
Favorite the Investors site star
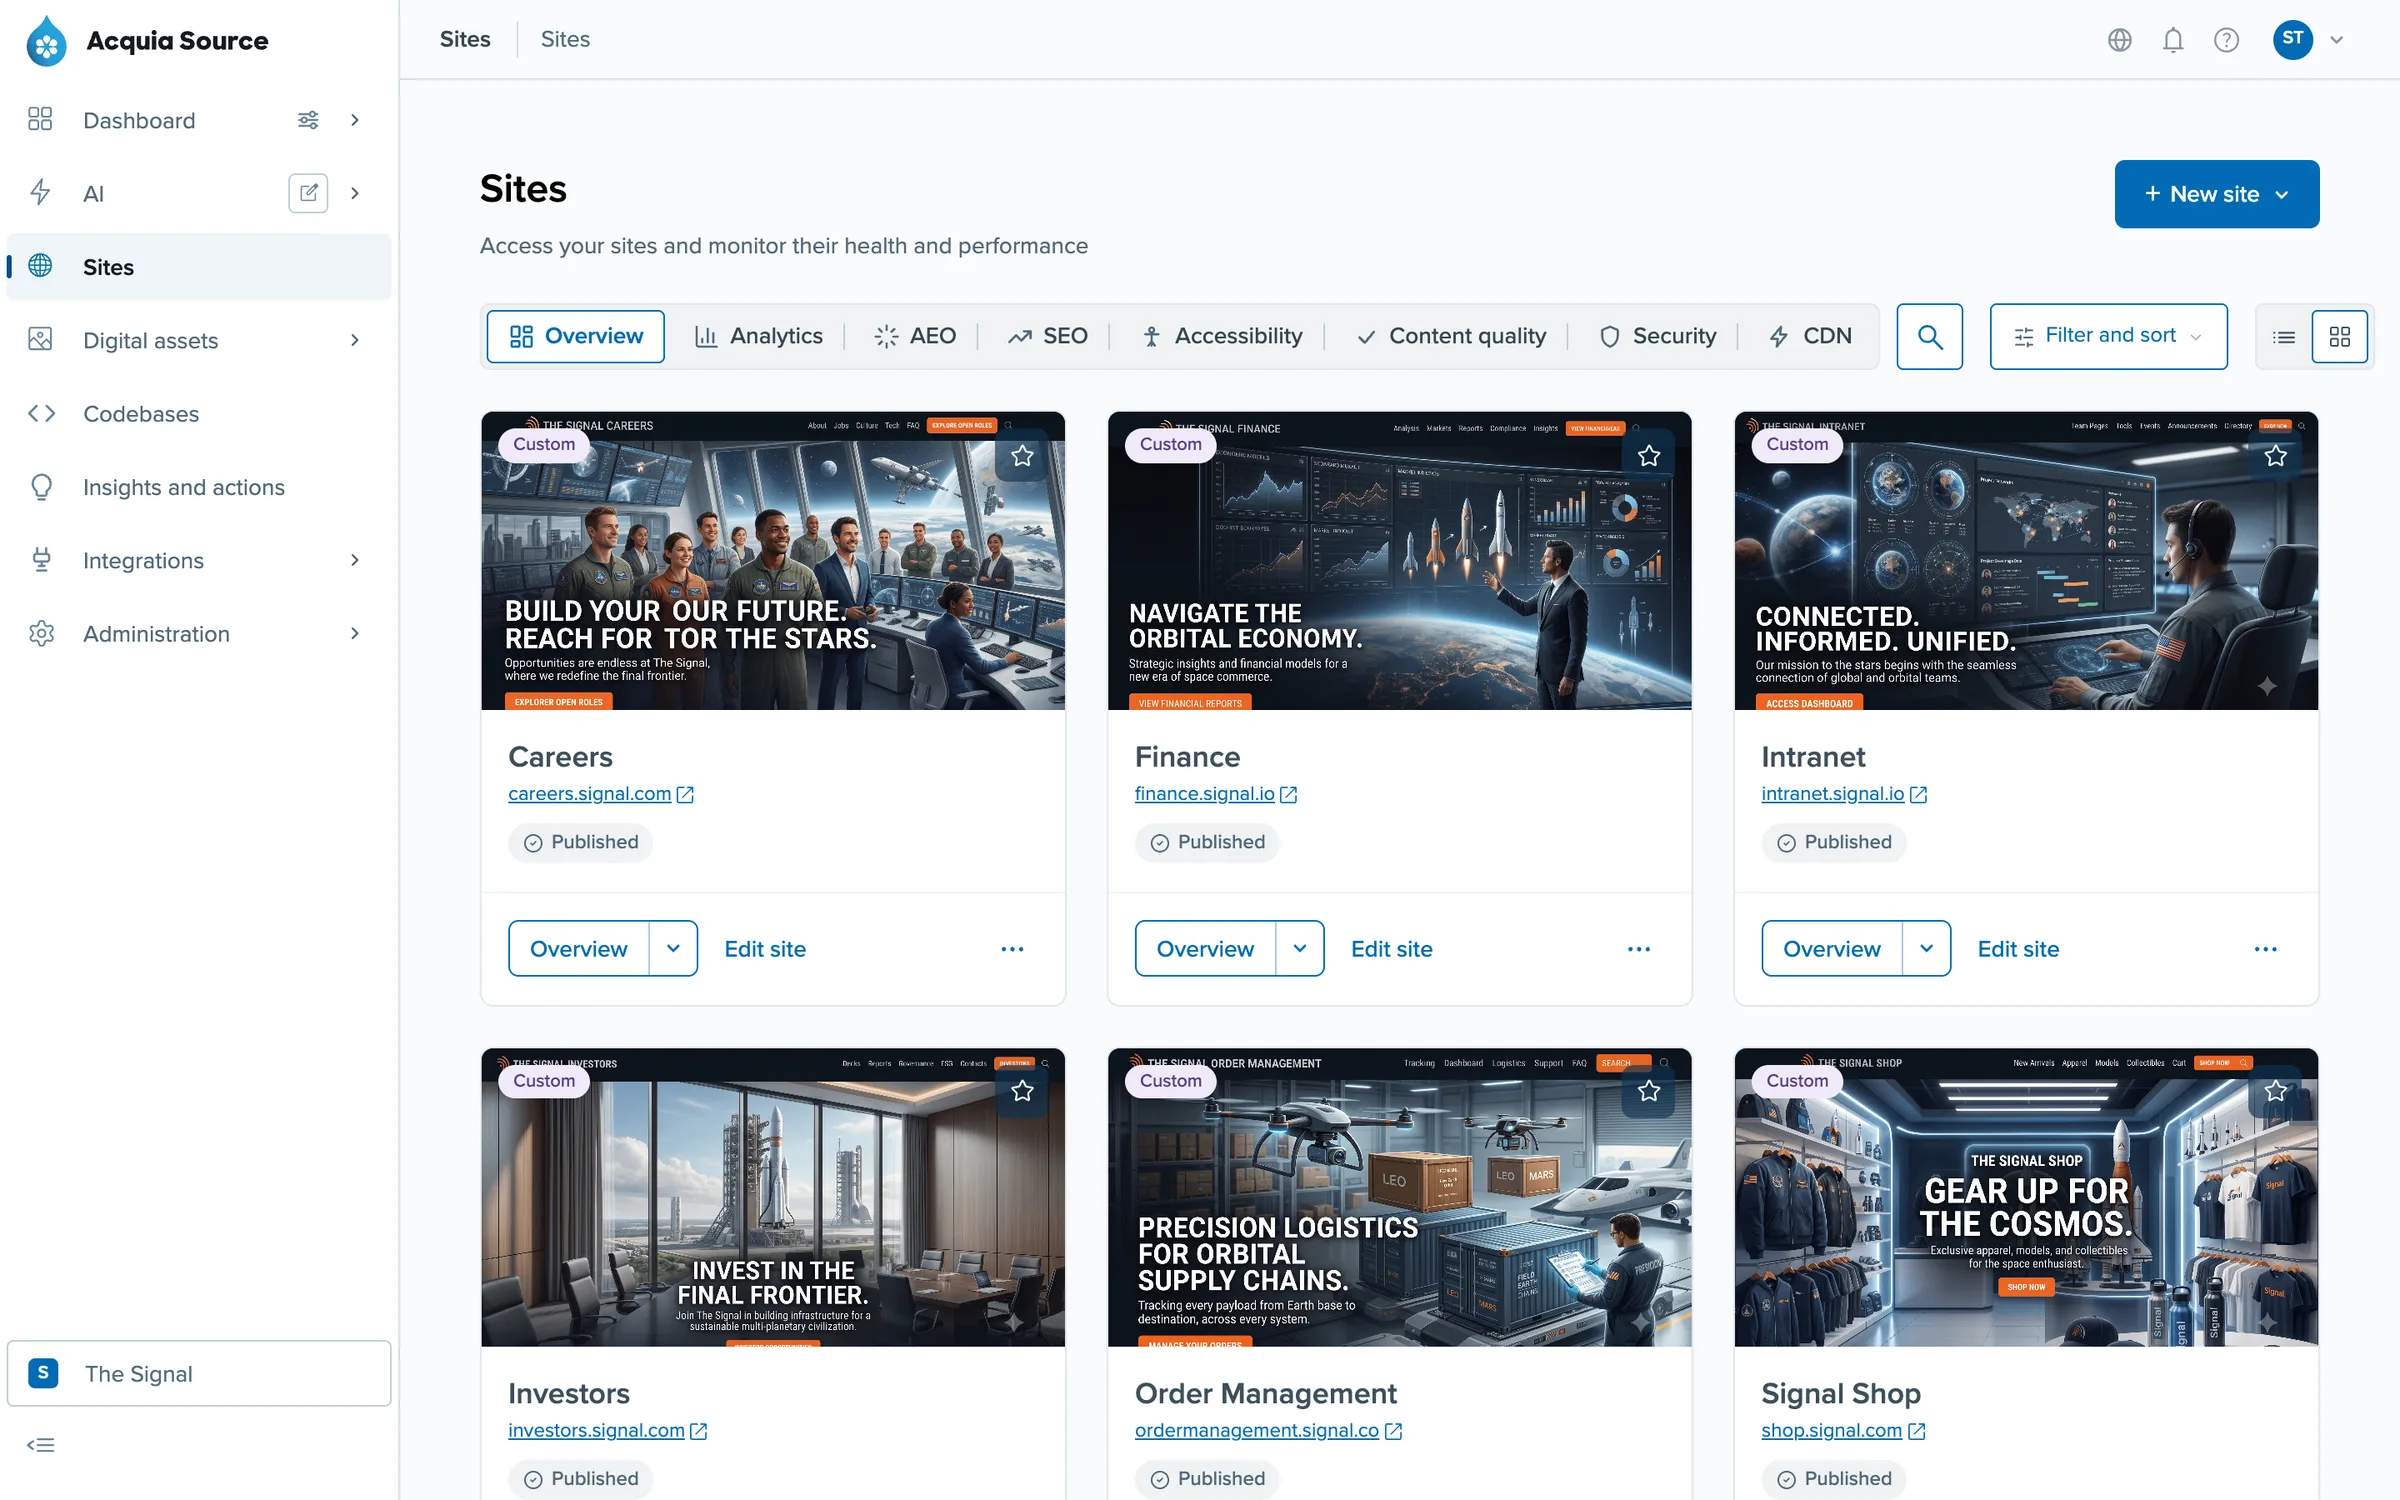pos(1022,1091)
